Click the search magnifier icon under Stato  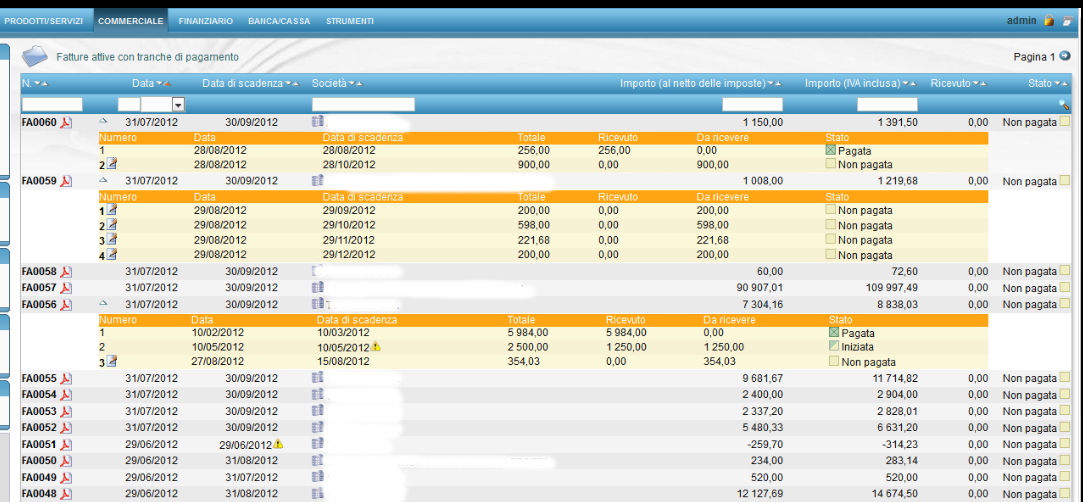1065,104
